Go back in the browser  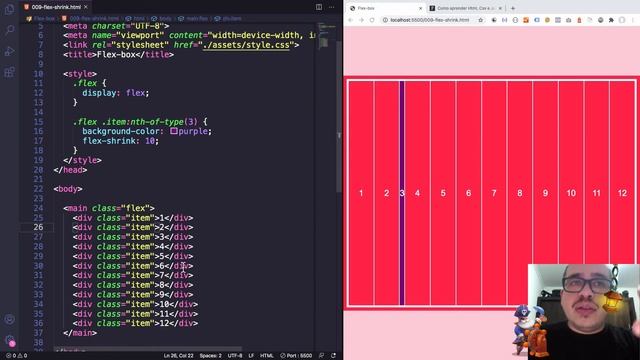click(351, 20)
